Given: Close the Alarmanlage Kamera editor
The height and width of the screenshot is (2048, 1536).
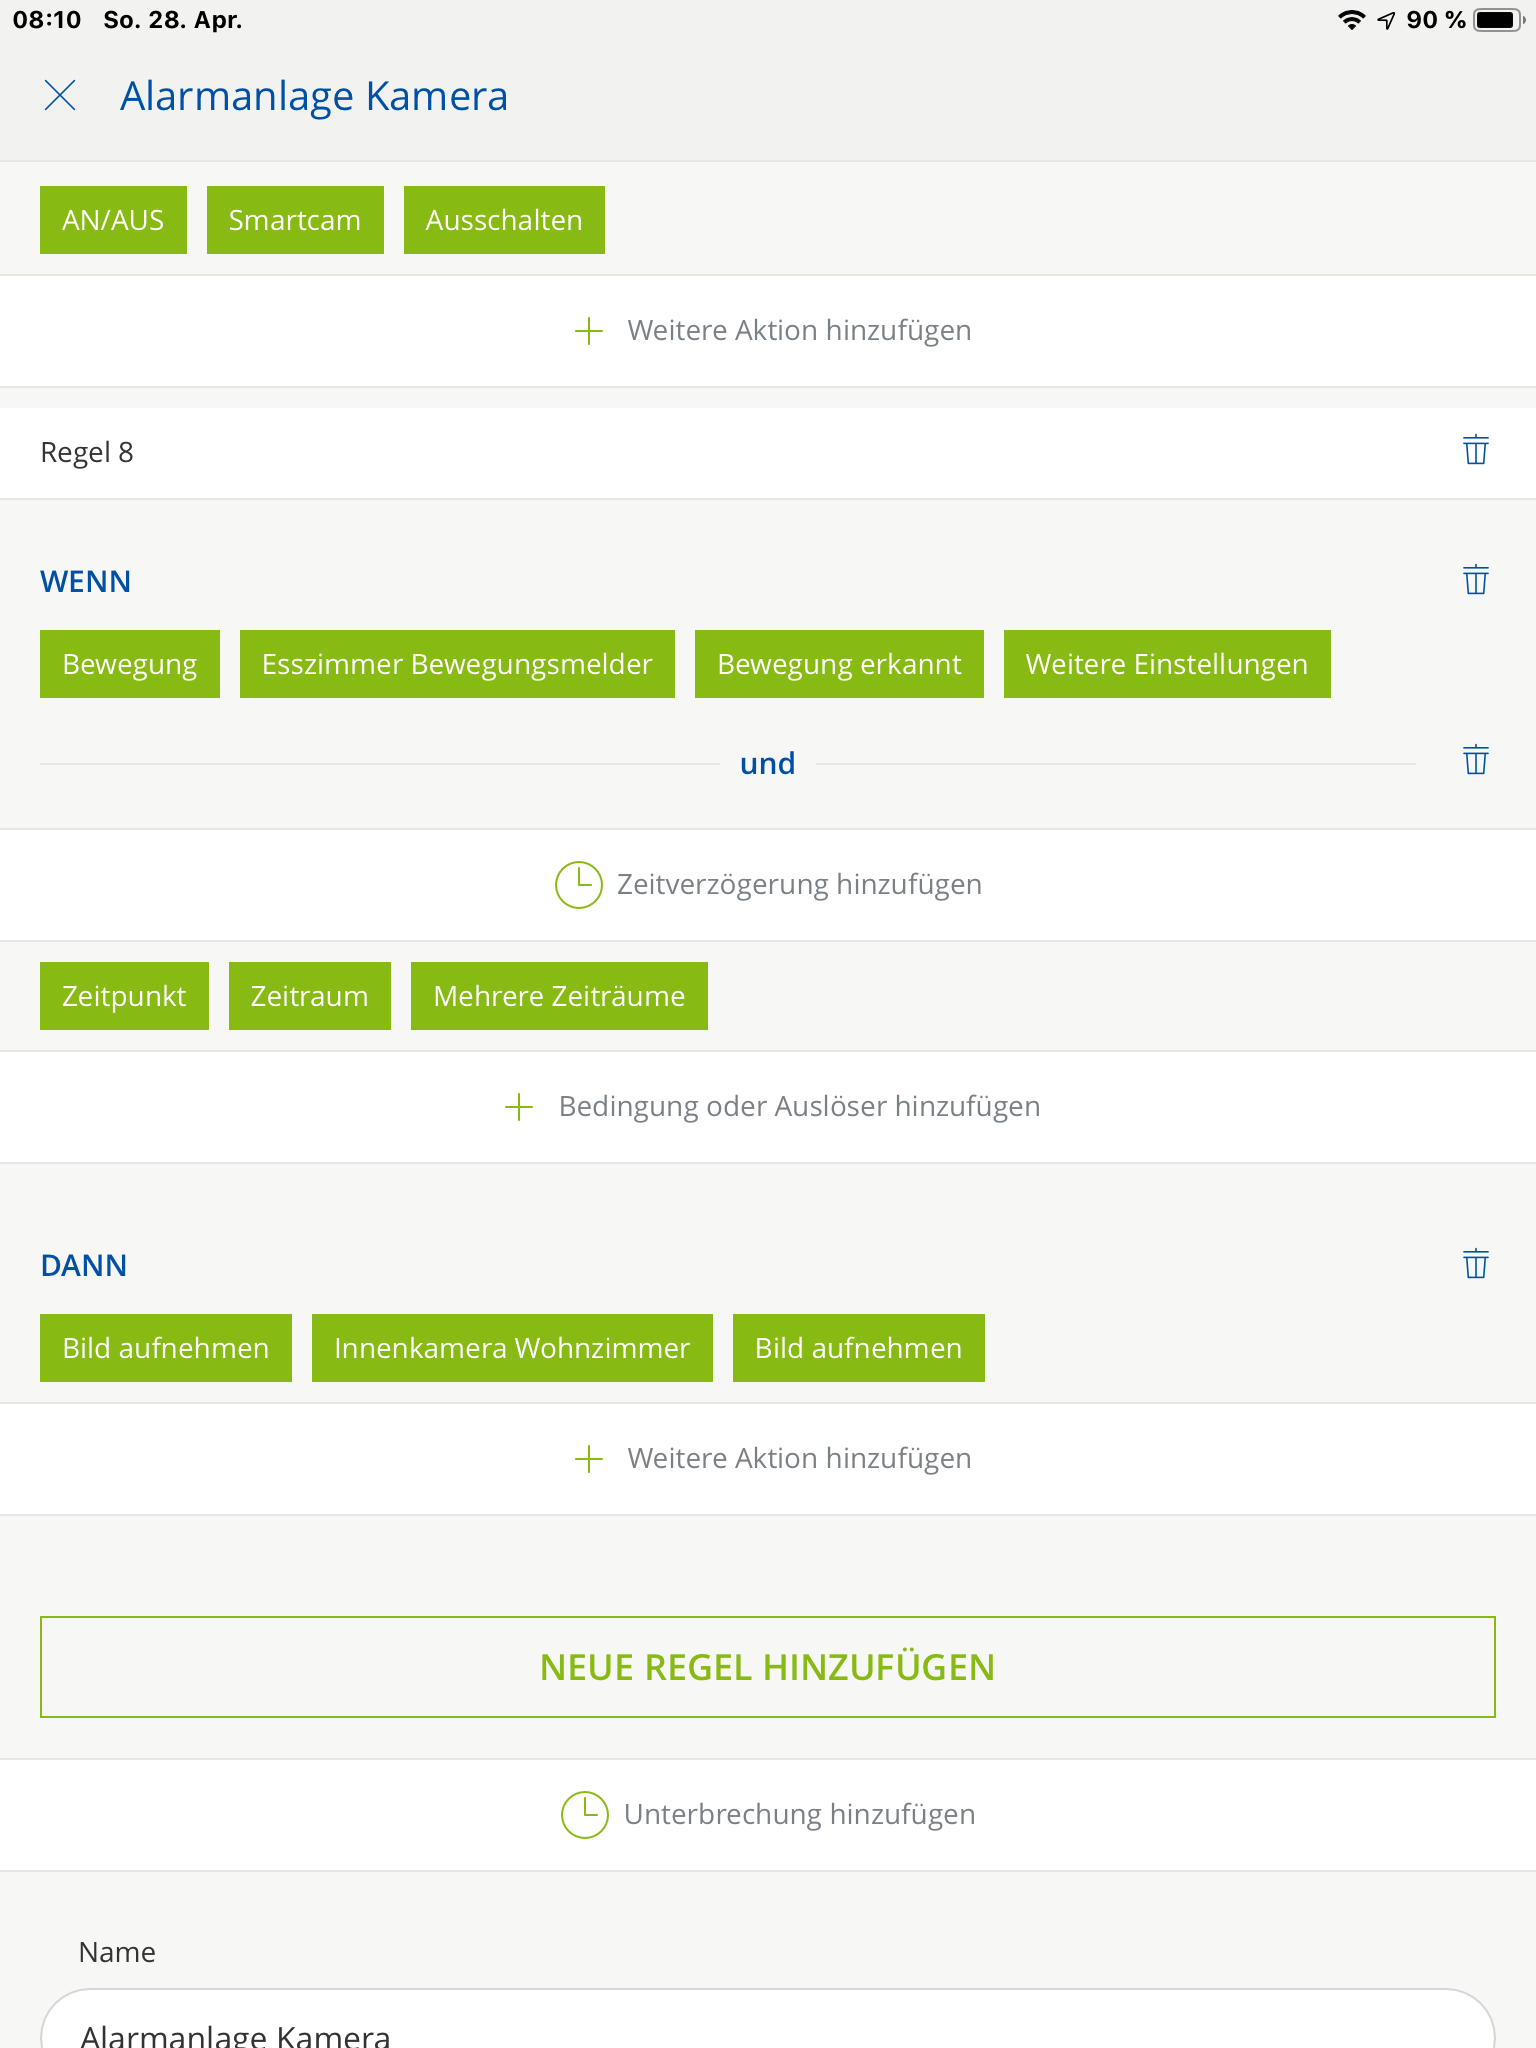Looking at the screenshot, I should click(60, 96).
